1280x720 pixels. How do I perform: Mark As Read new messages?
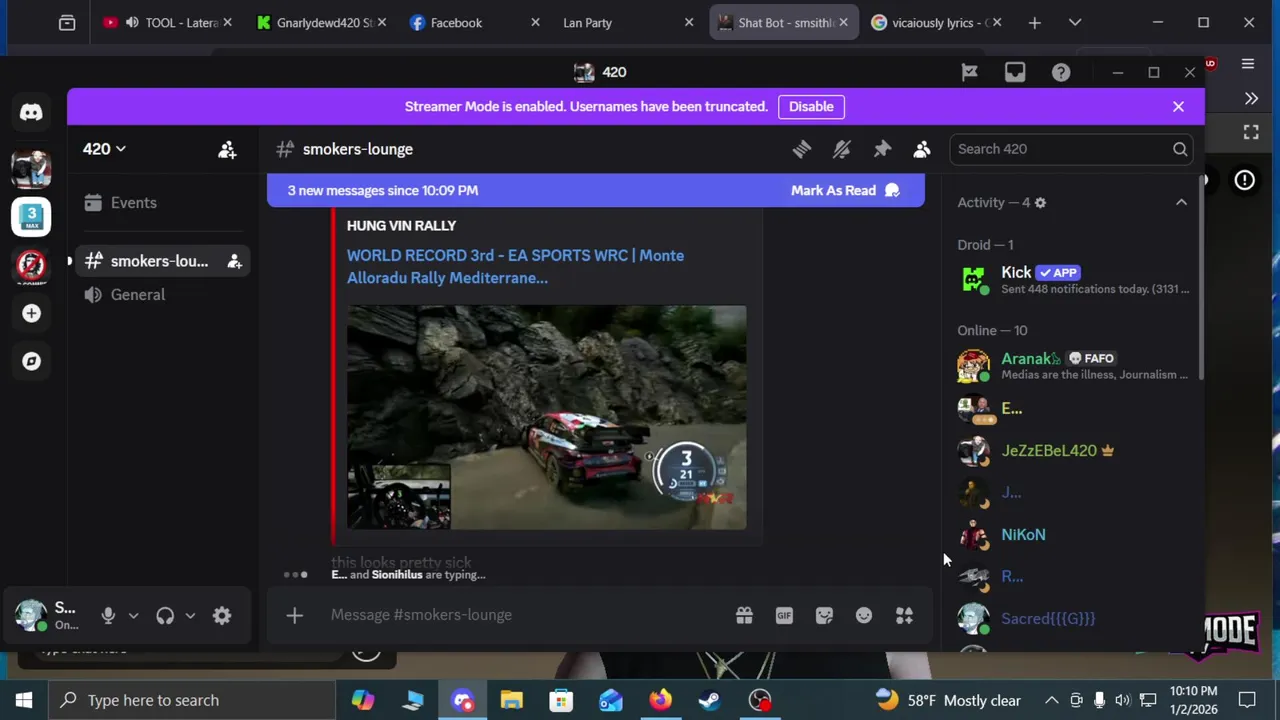point(845,190)
